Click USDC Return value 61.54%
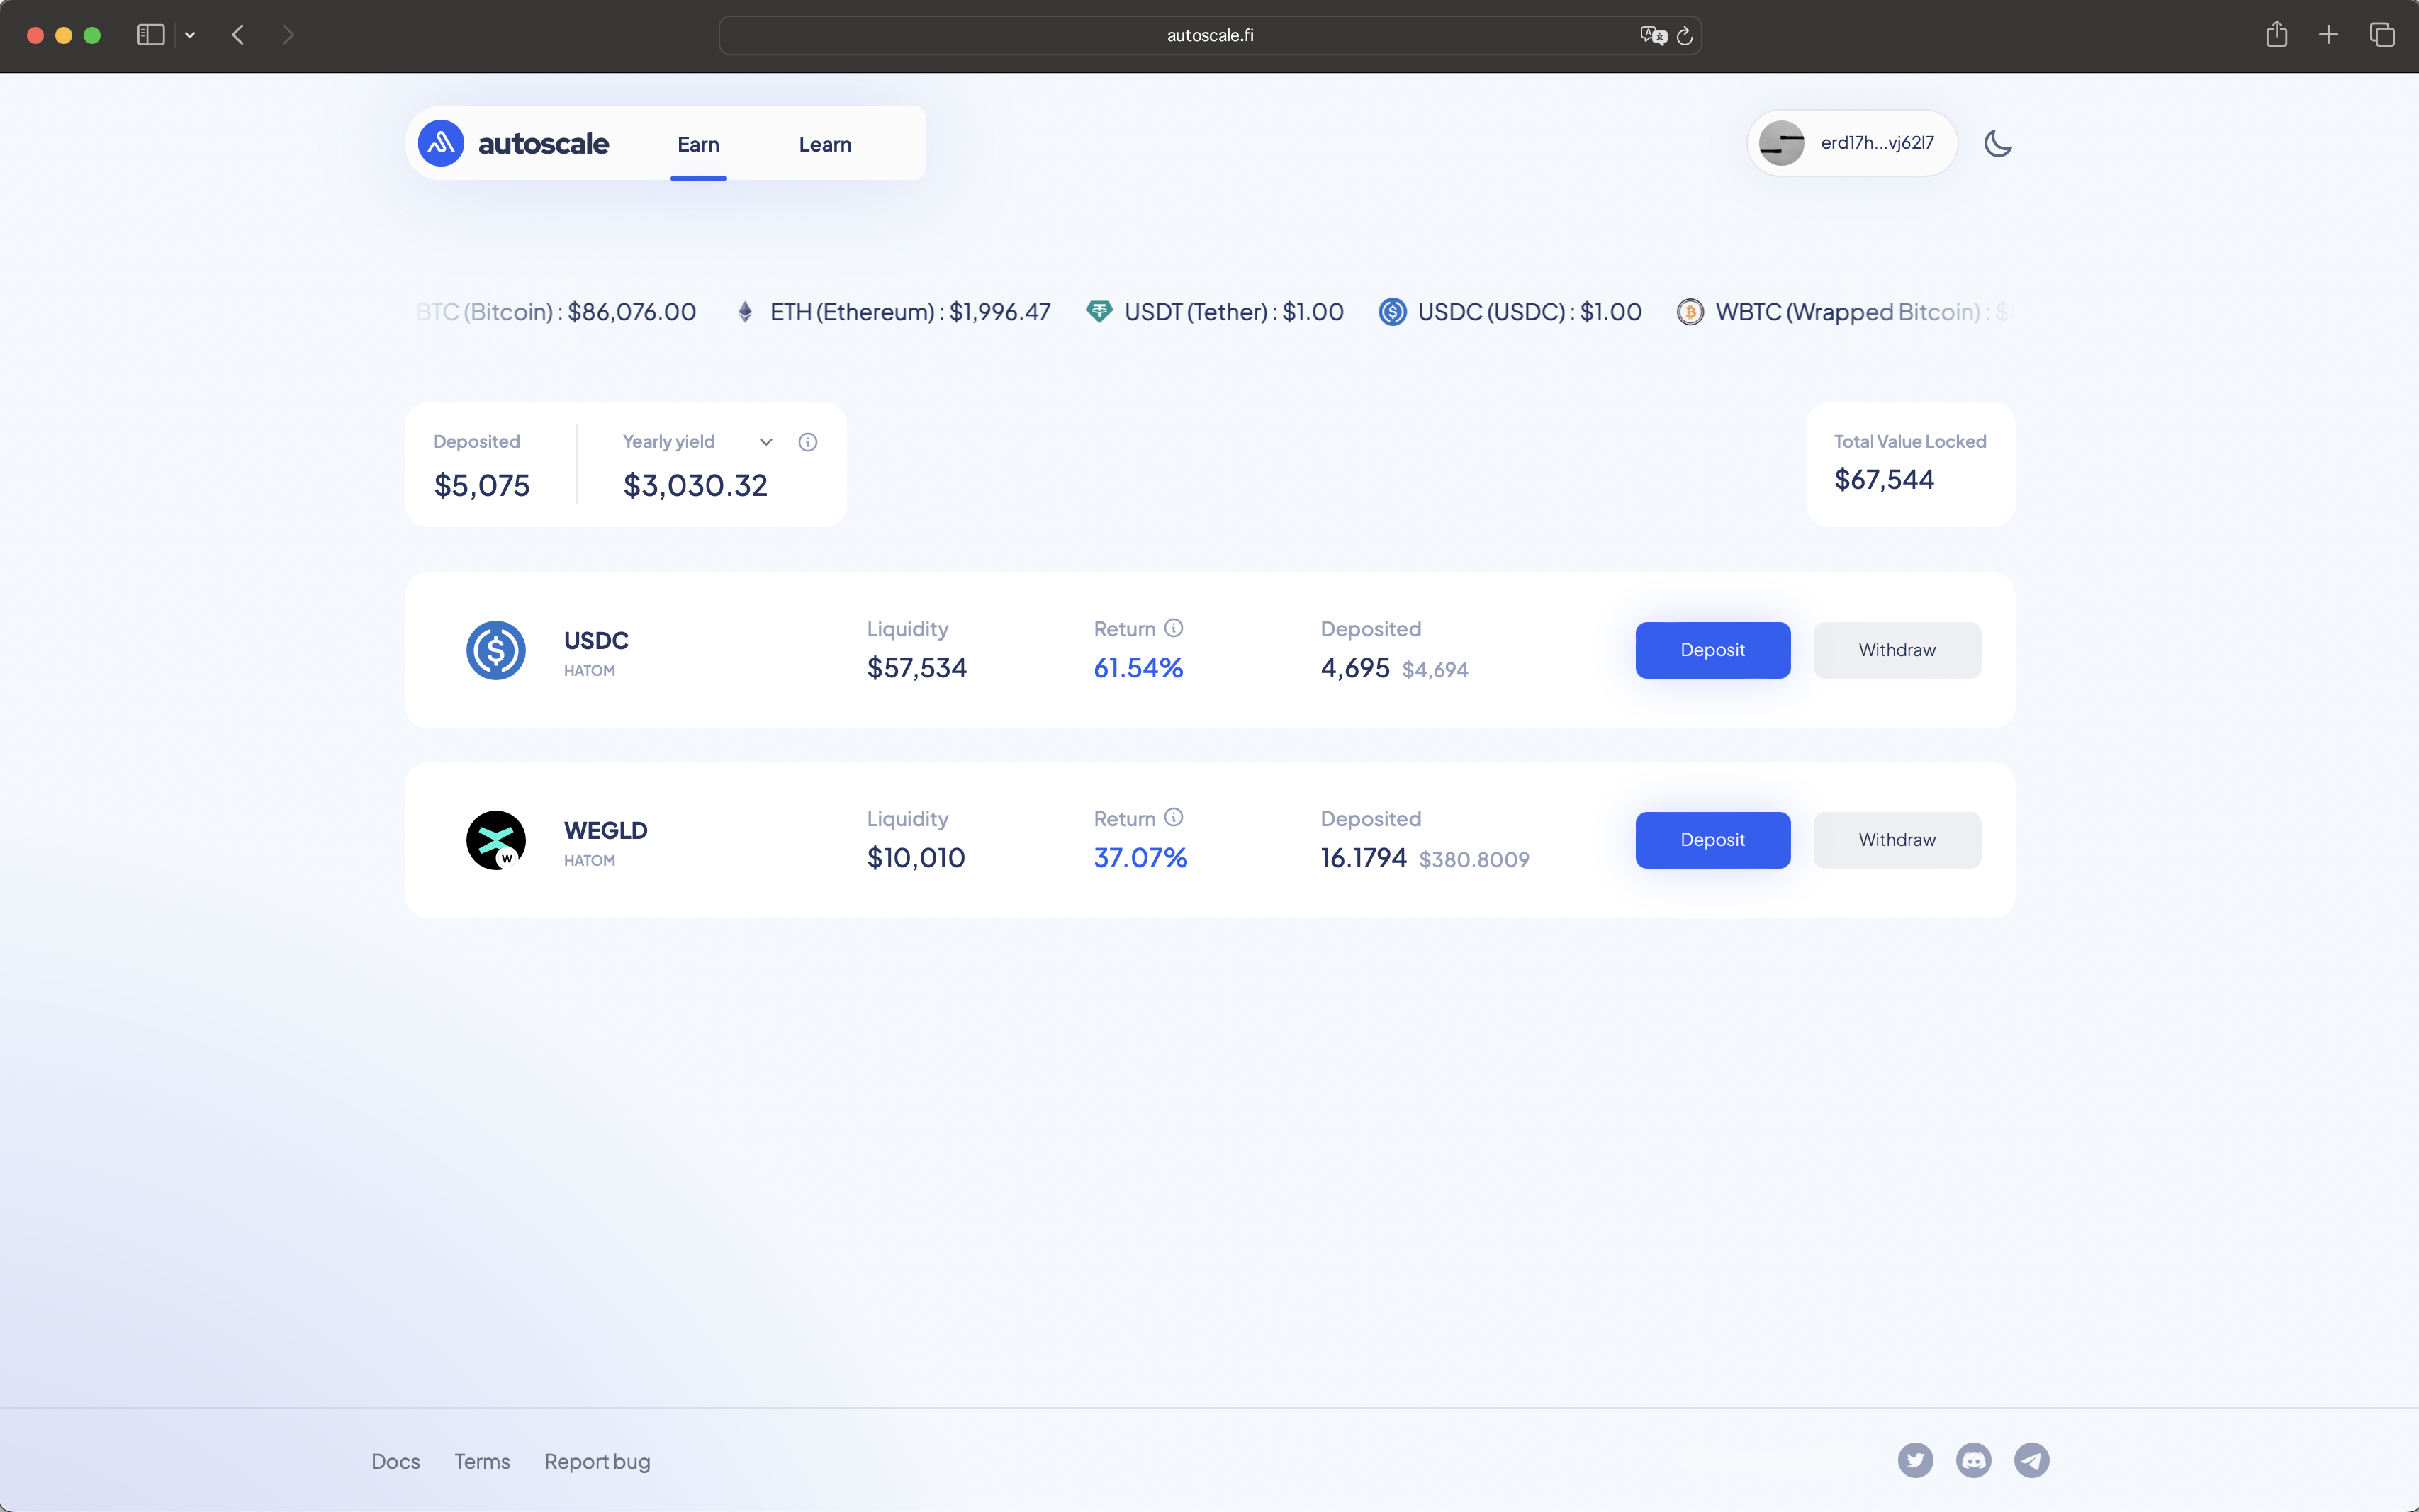This screenshot has height=1512, width=2419. click(1138, 668)
